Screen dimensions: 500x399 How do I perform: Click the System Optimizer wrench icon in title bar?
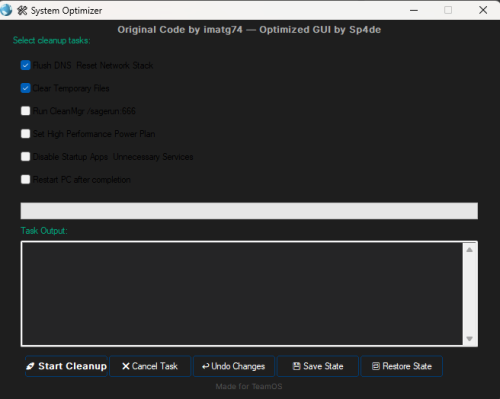point(22,10)
